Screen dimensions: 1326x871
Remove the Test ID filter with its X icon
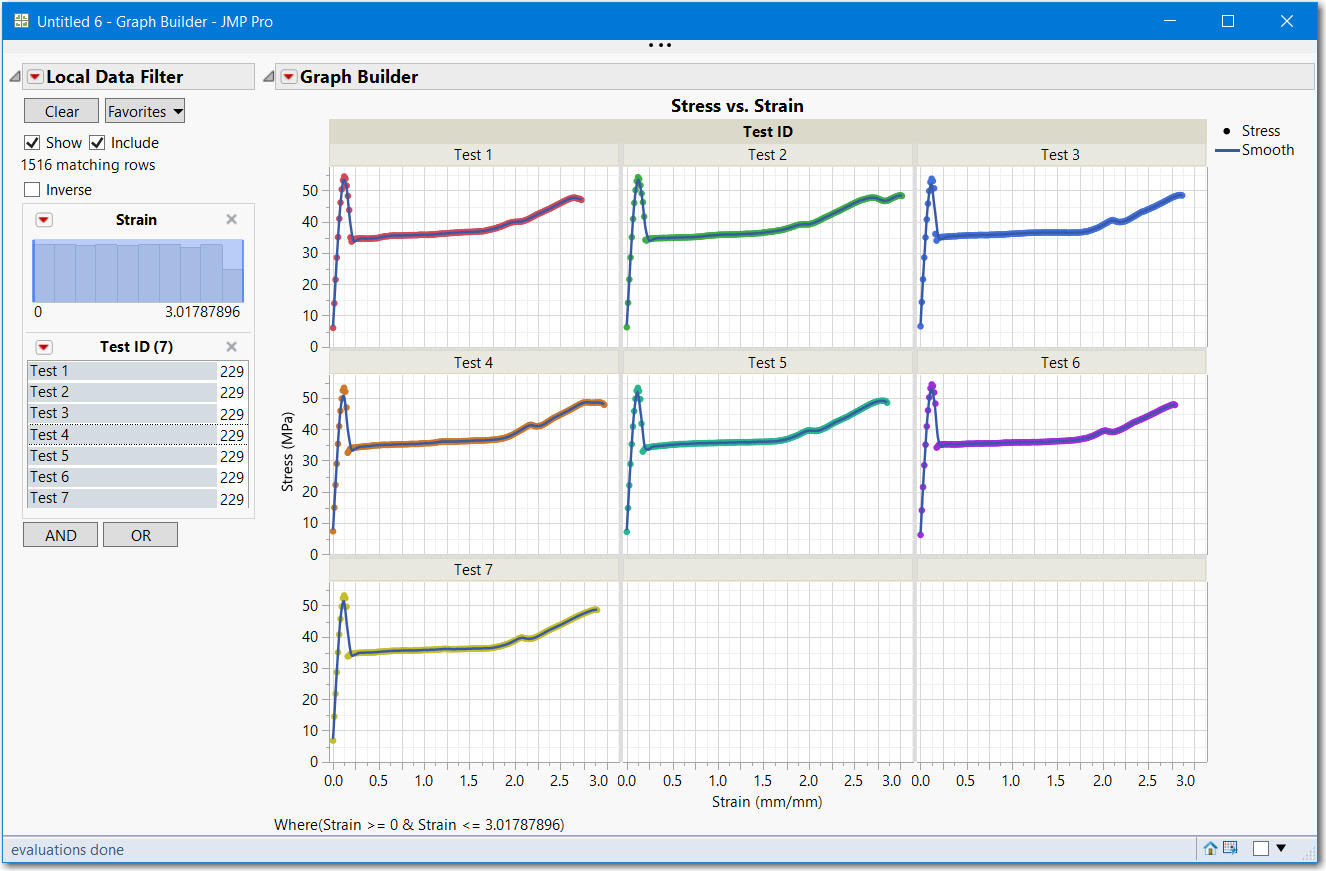coord(231,346)
